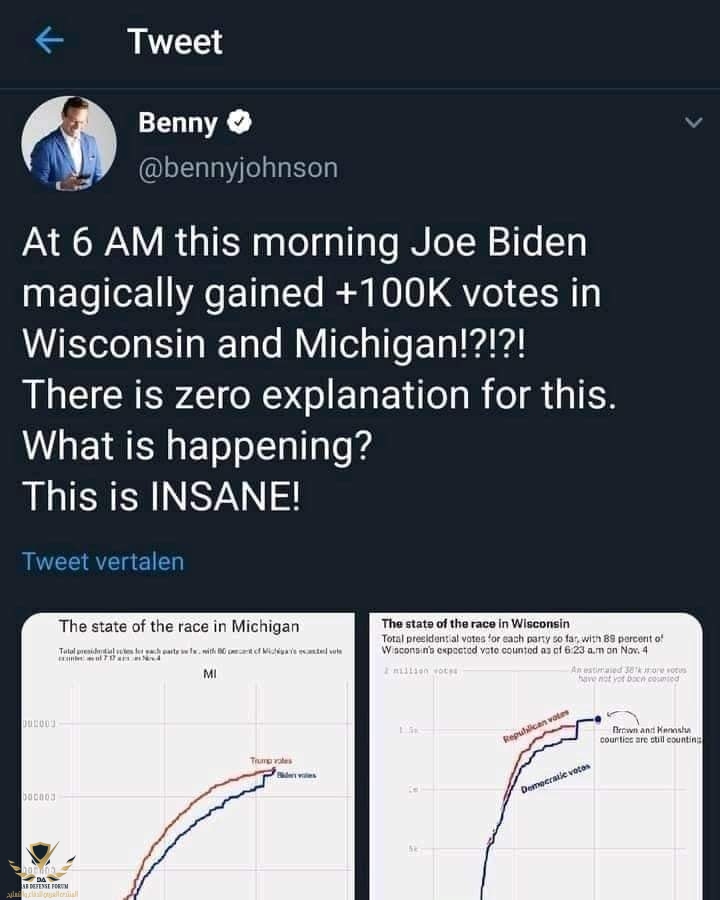Click the display name "Benny"

[x=177, y=124]
